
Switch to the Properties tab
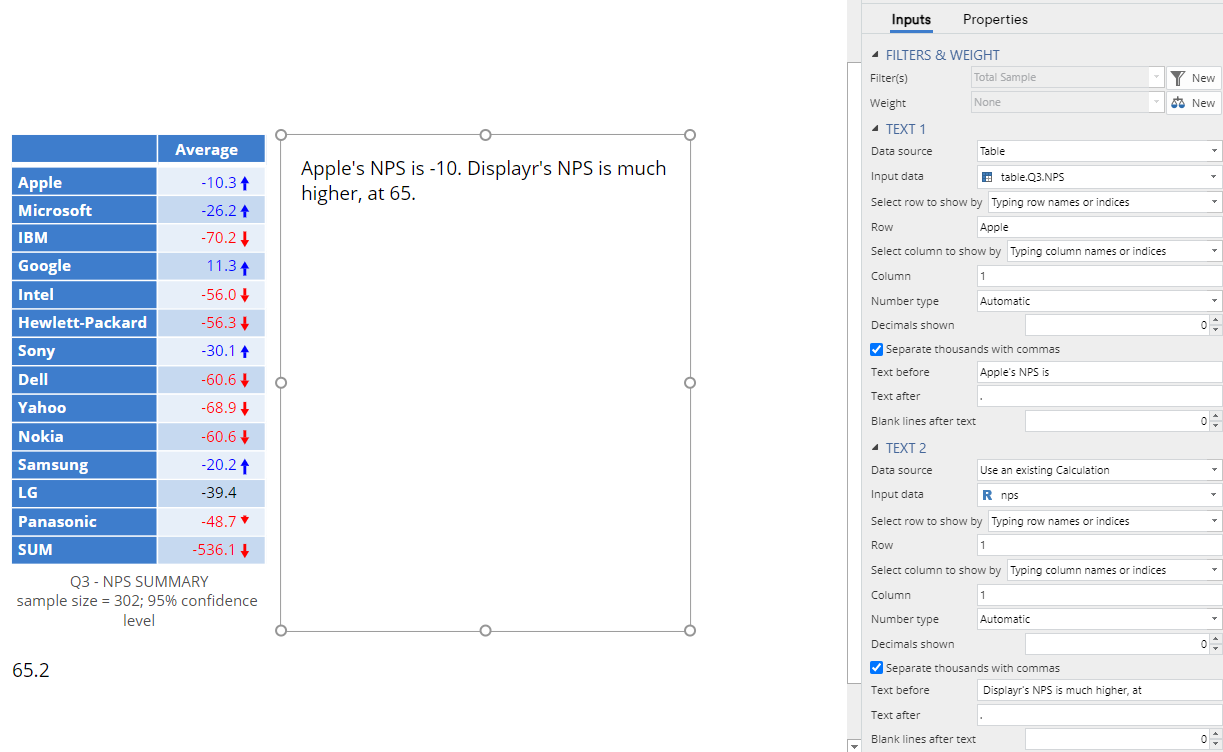(995, 19)
